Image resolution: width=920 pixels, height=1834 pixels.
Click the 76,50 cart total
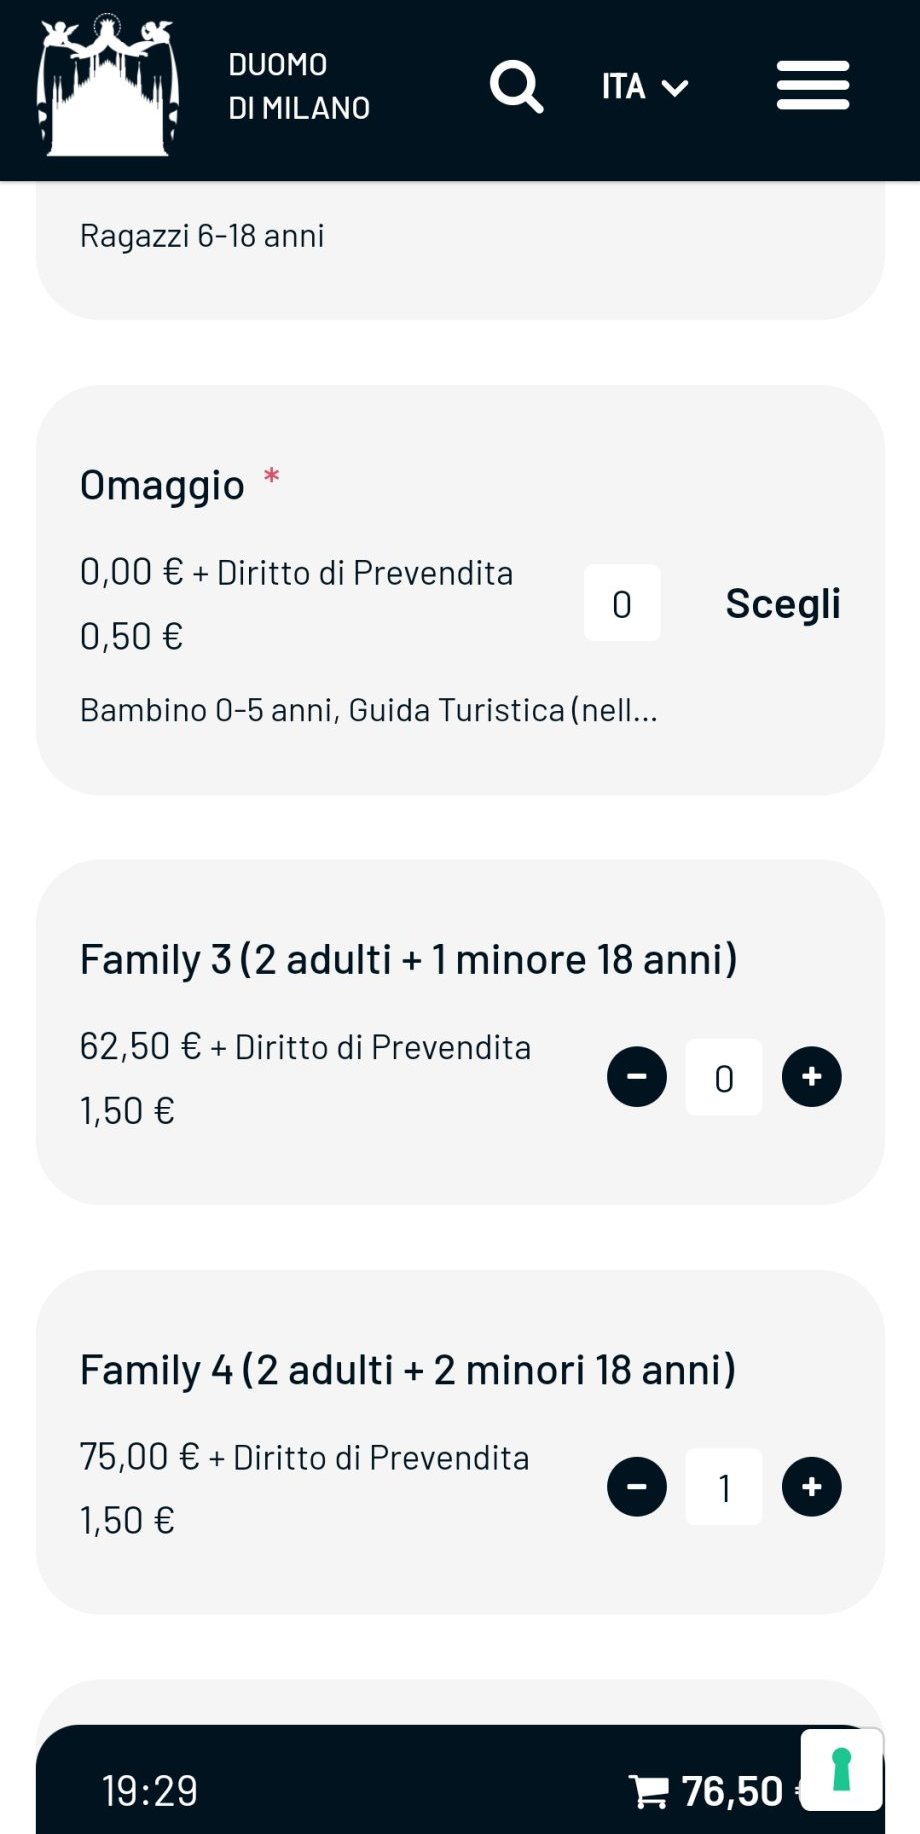[x=732, y=1791]
